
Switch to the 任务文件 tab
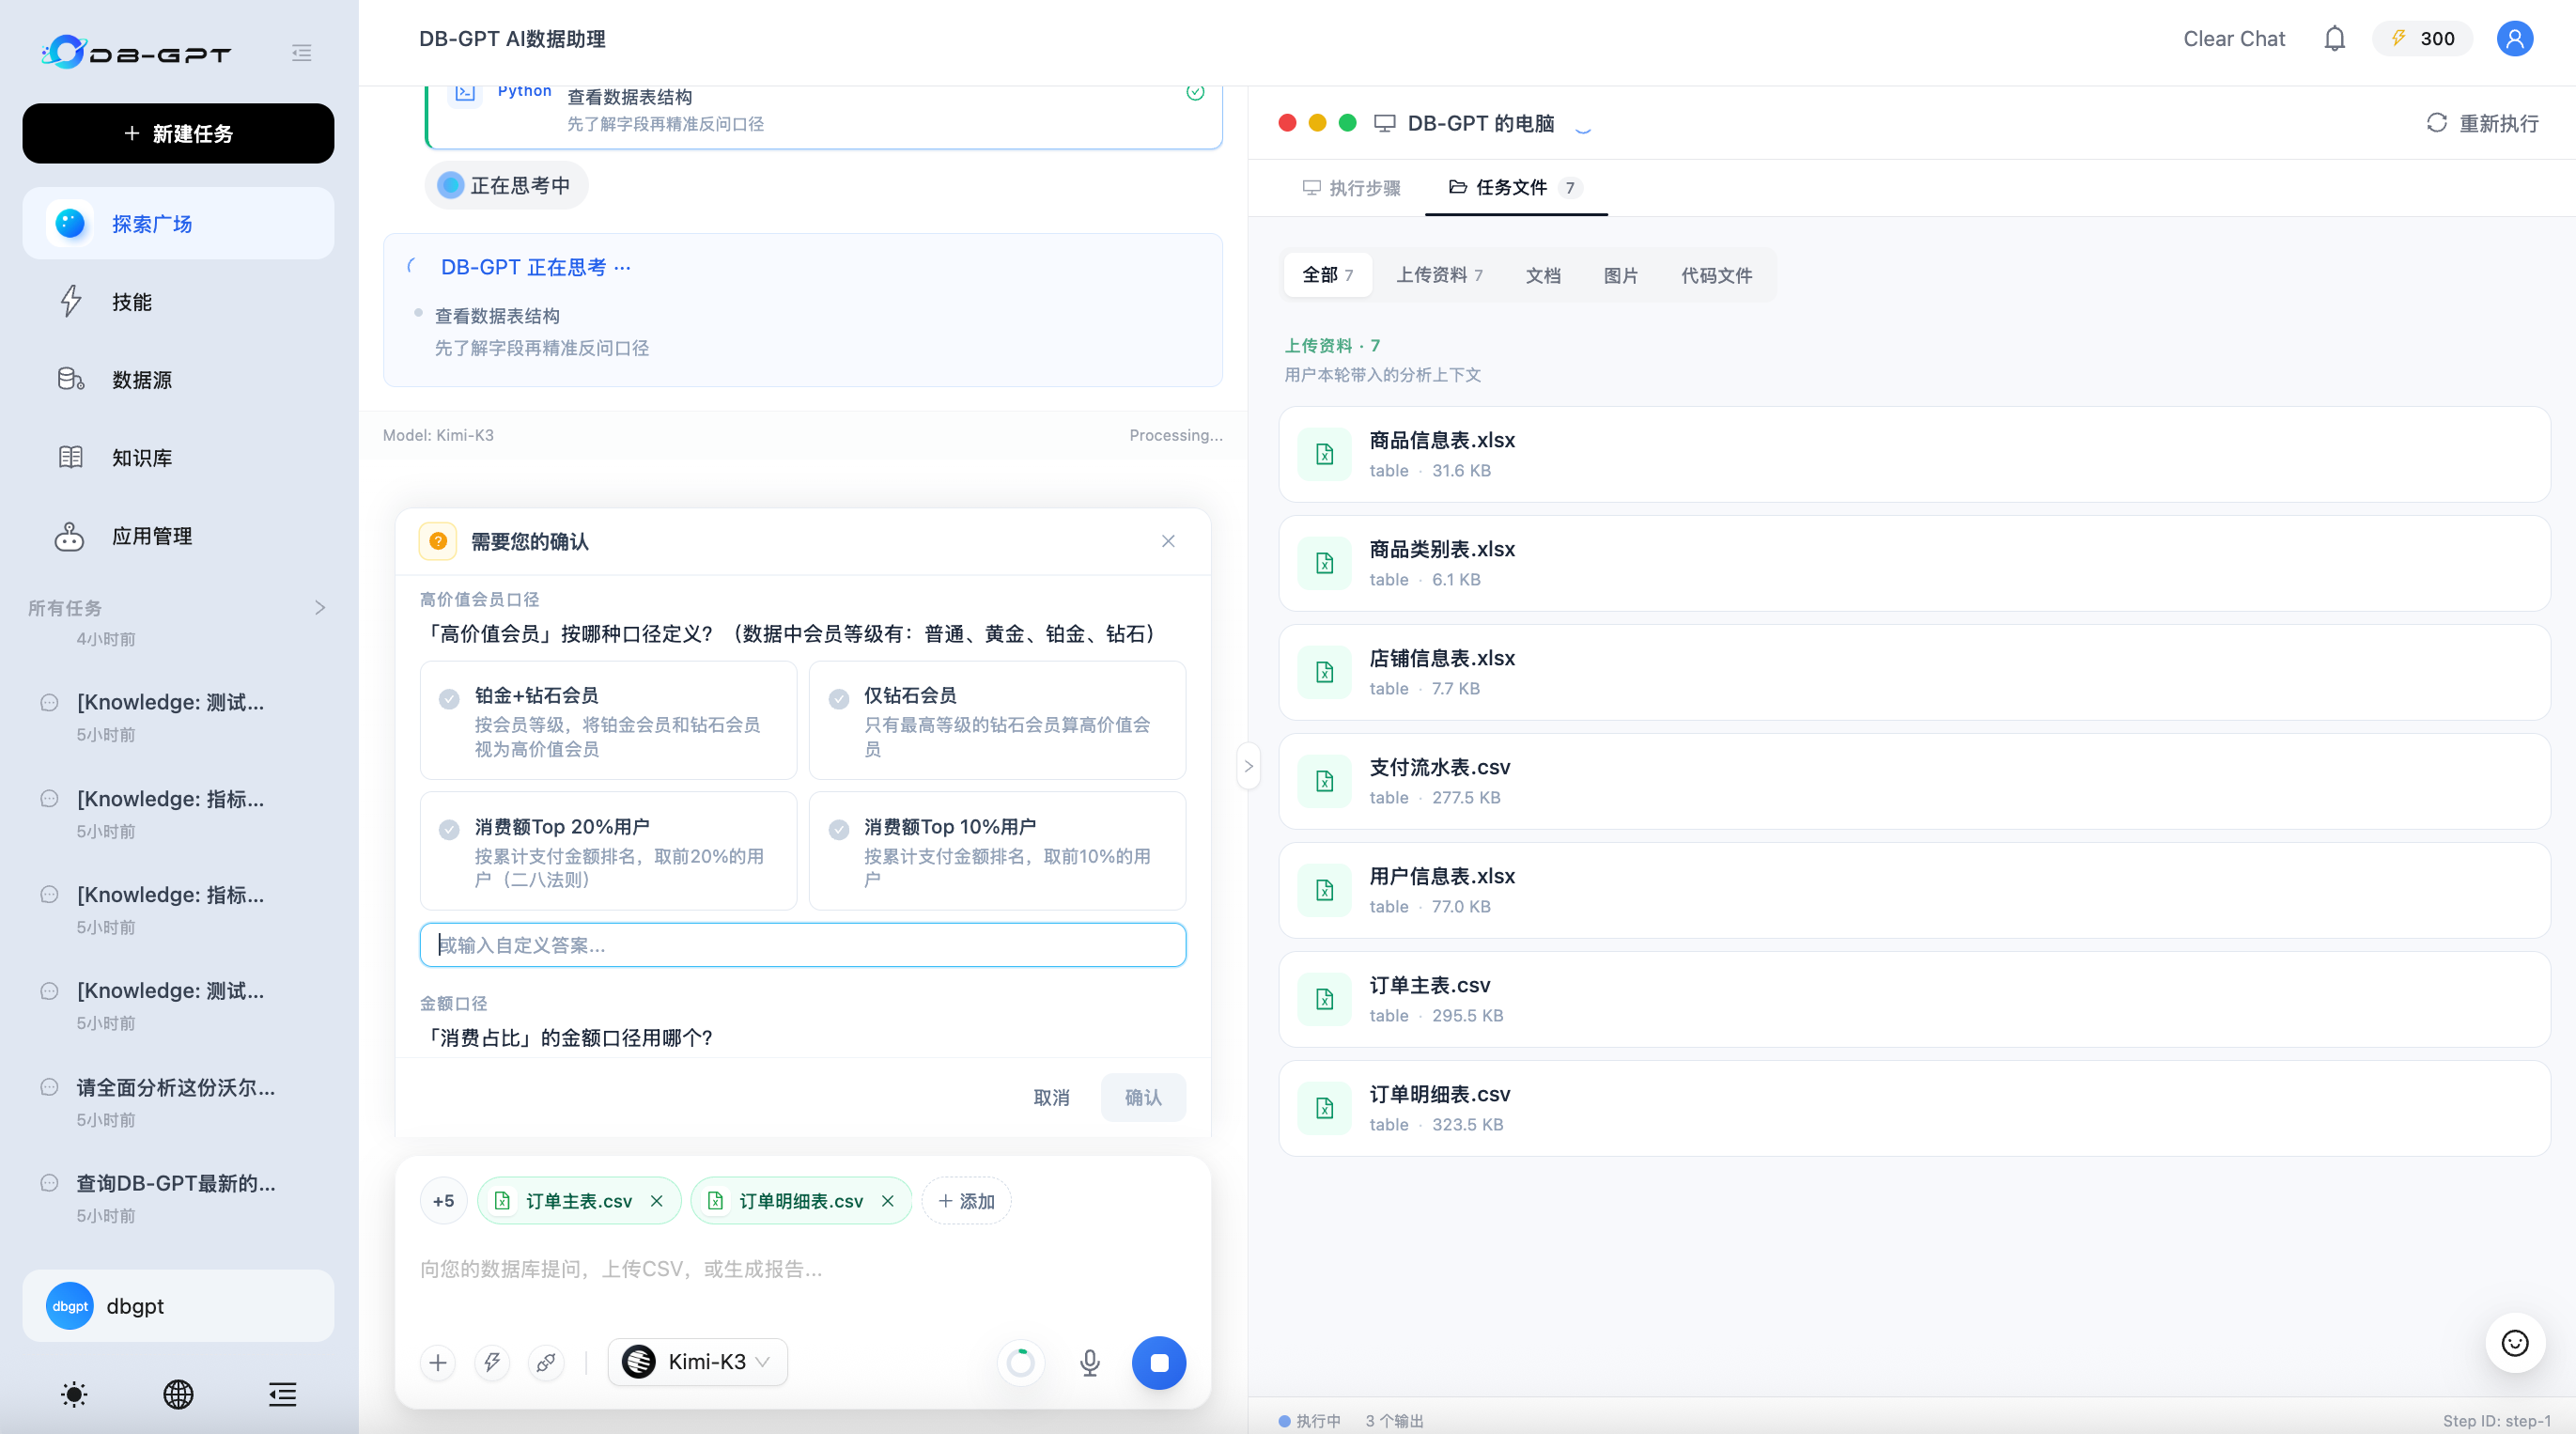(x=1516, y=188)
